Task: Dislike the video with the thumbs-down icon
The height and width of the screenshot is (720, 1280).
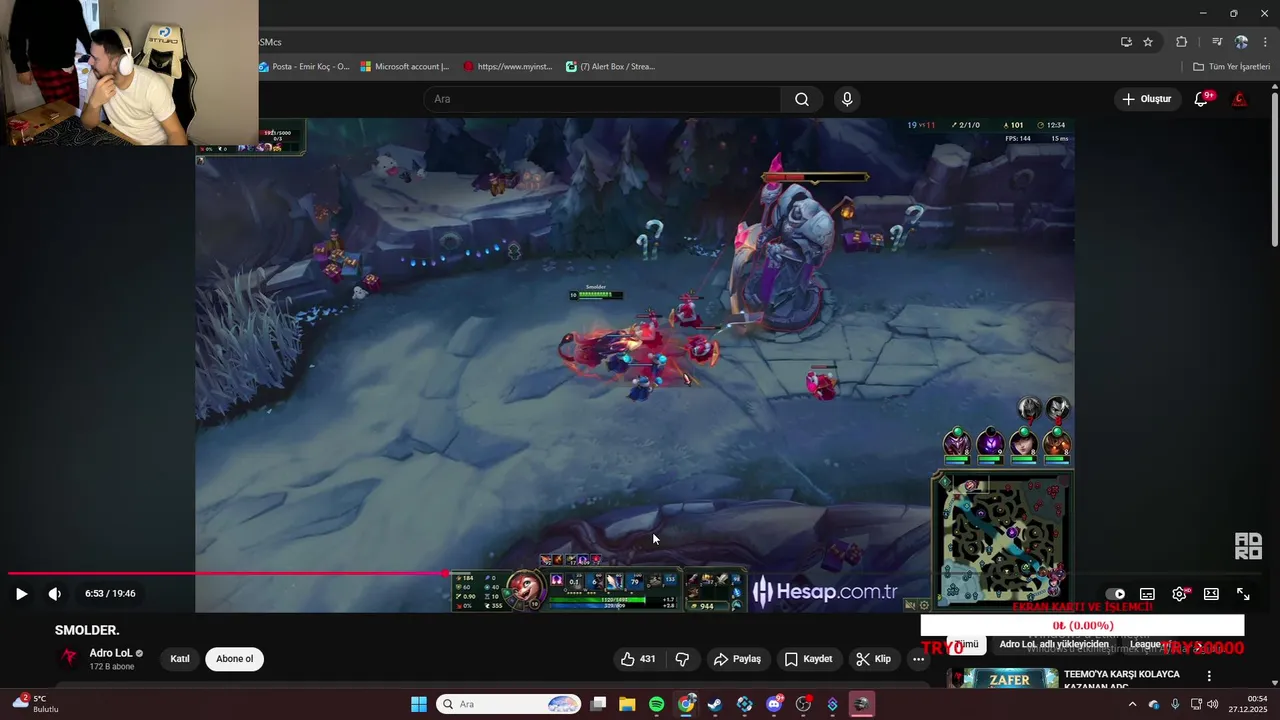Action: (x=683, y=659)
